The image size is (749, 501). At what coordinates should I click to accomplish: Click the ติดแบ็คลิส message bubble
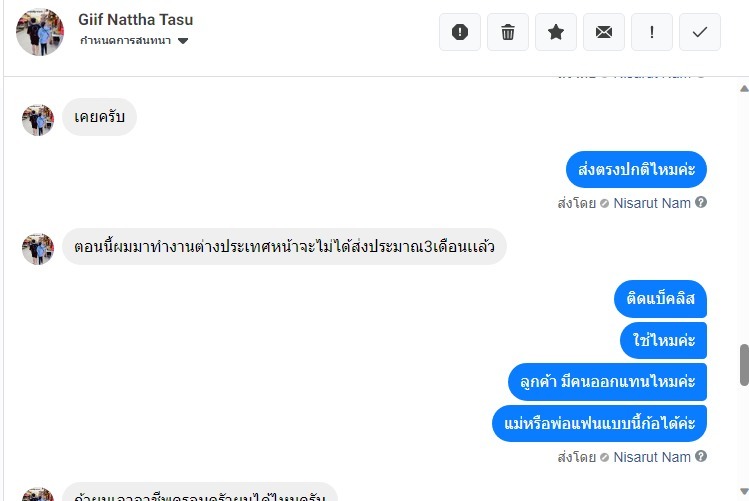point(660,299)
